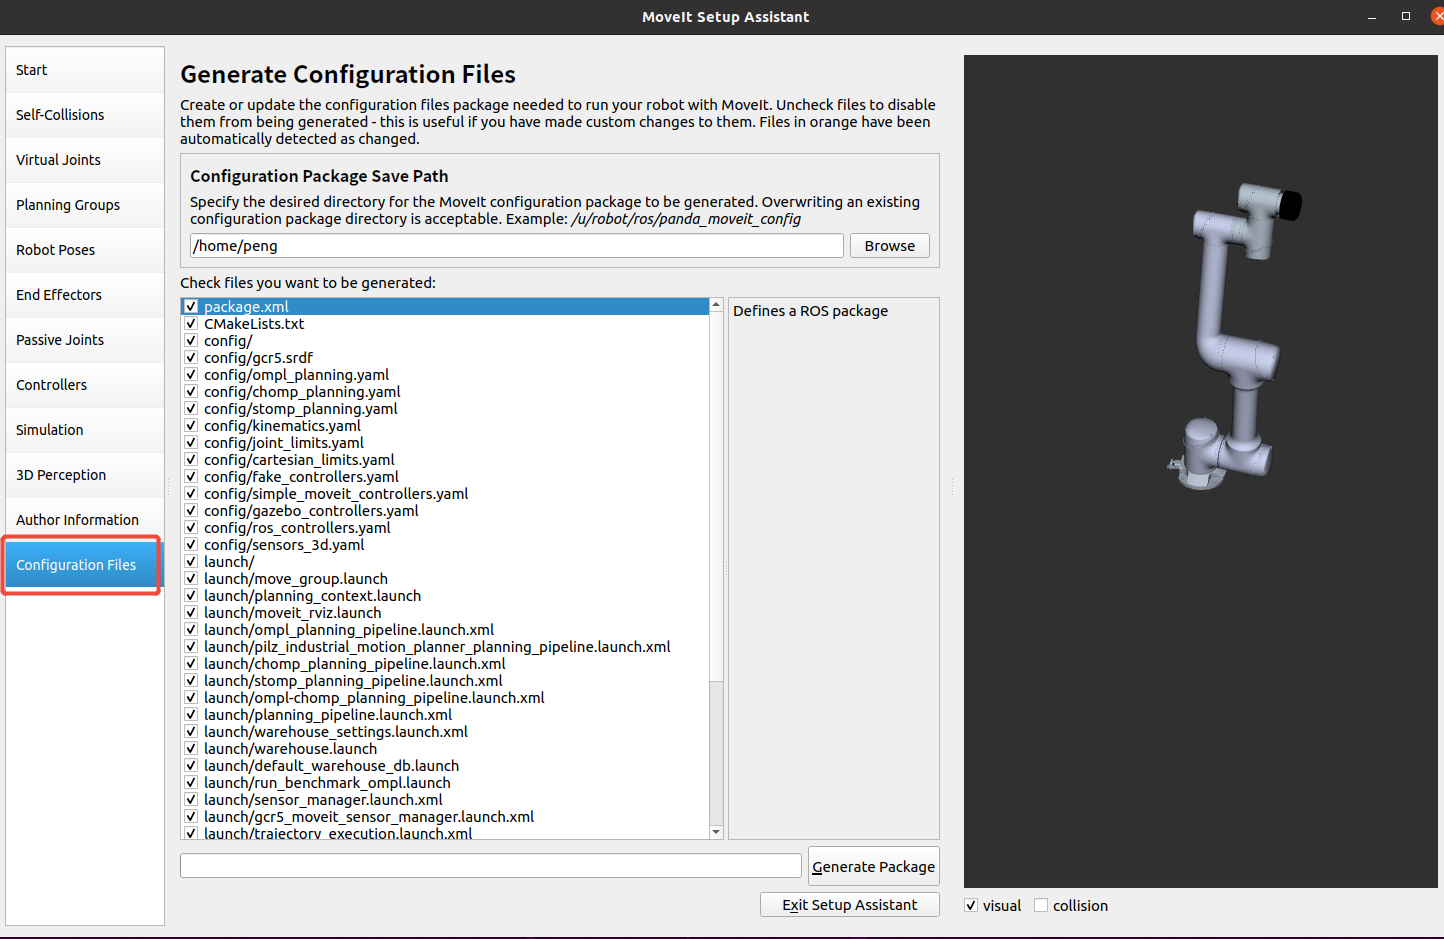Image resolution: width=1444 pixels, height=939 pixels.
Task: Select launch/warehouse.launch row
Action: click(x=445, y=749)
